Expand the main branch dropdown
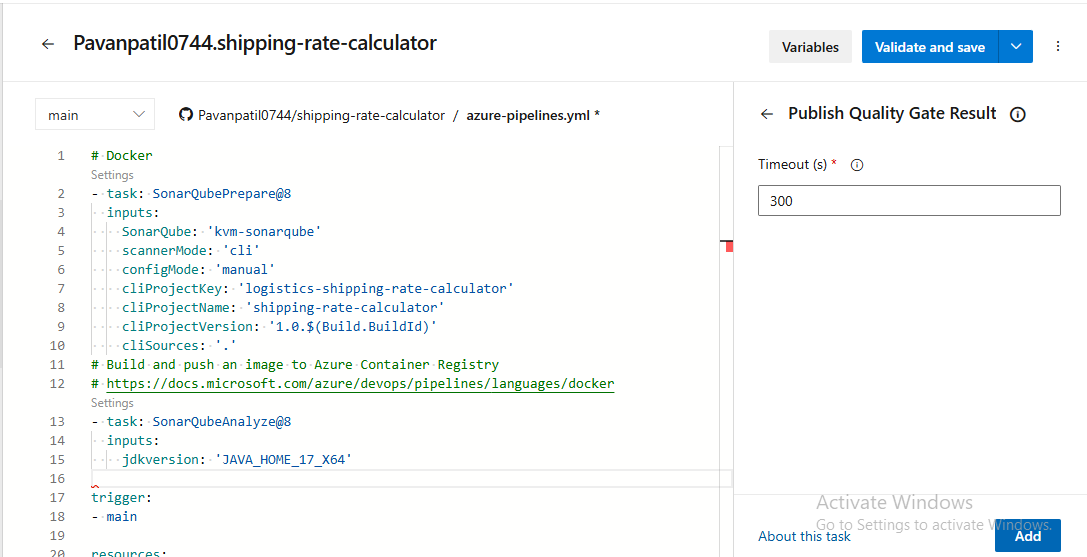 click(95, 115)
